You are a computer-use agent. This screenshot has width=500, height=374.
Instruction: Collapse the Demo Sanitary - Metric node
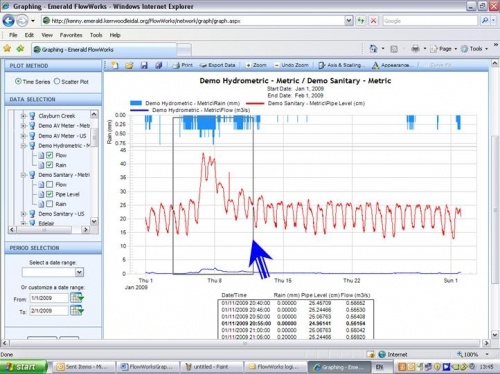point(23,175)
